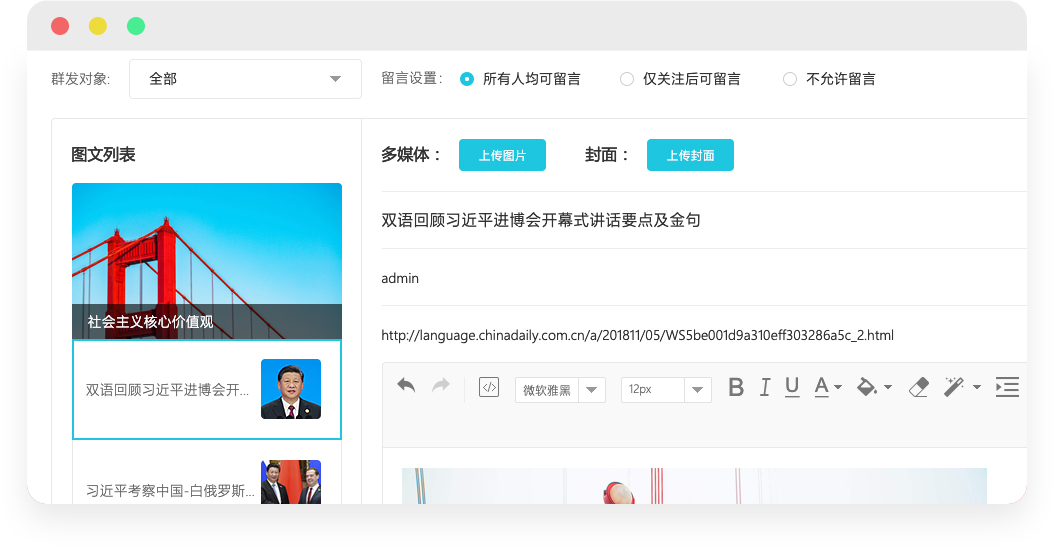Click the indent paragraph icon
The image size is (1054, 546).
click(x=1007, y=387)
